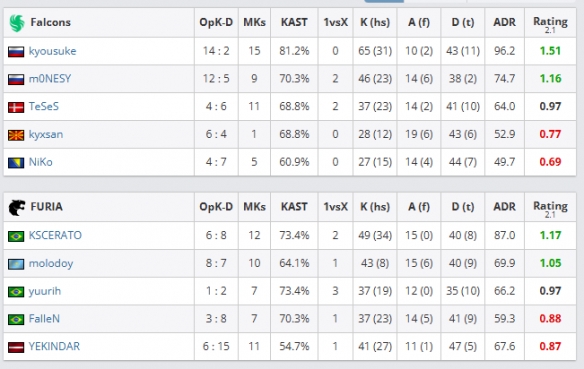The width and height of the screenshot is (584, 369).
Task: Open the FalleN player link
Action: 44,319
